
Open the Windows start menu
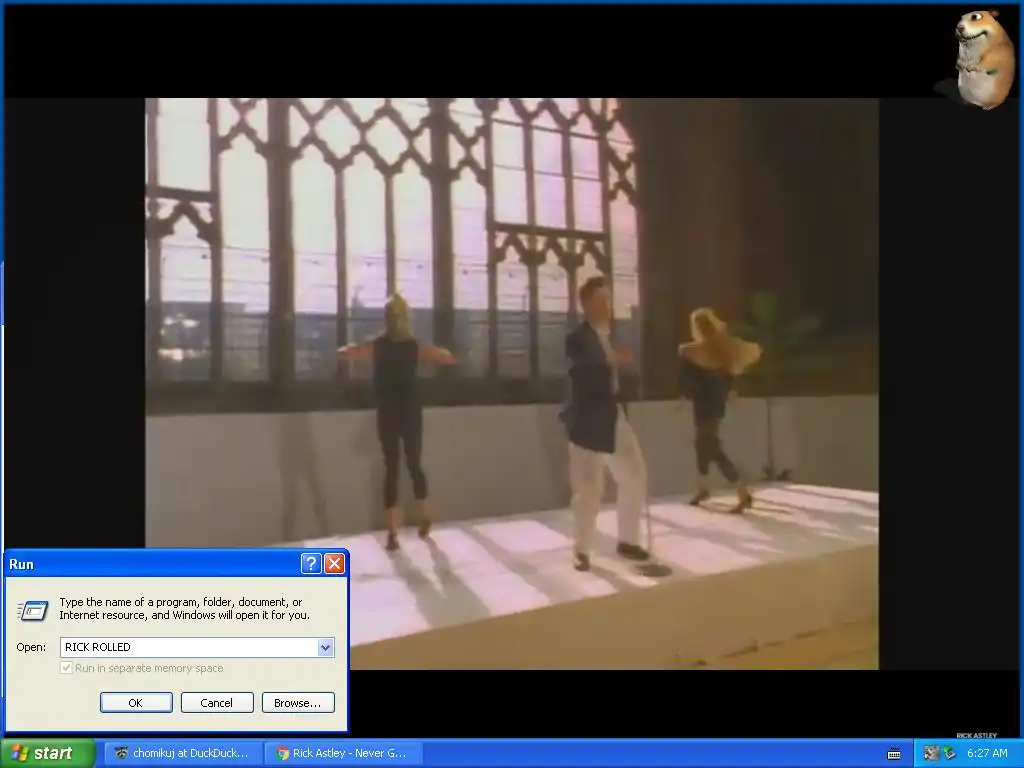click(47, 753)
